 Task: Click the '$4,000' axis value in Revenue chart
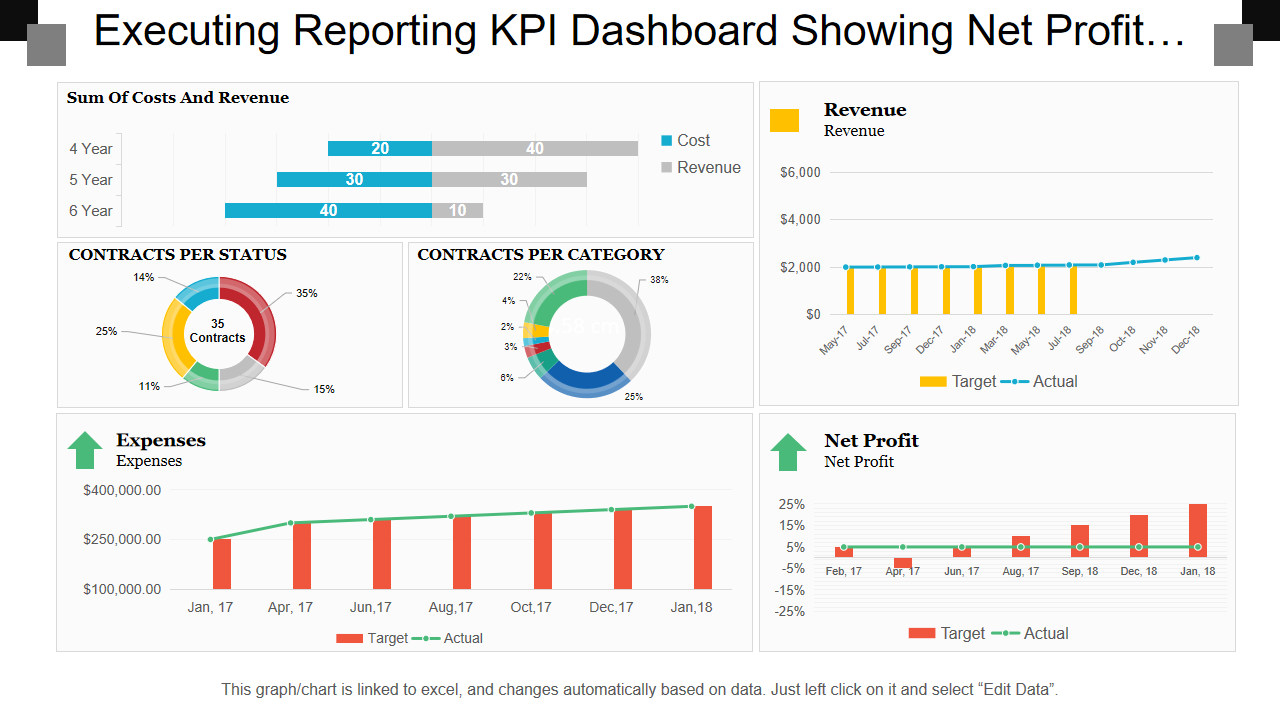coord(800,219)
